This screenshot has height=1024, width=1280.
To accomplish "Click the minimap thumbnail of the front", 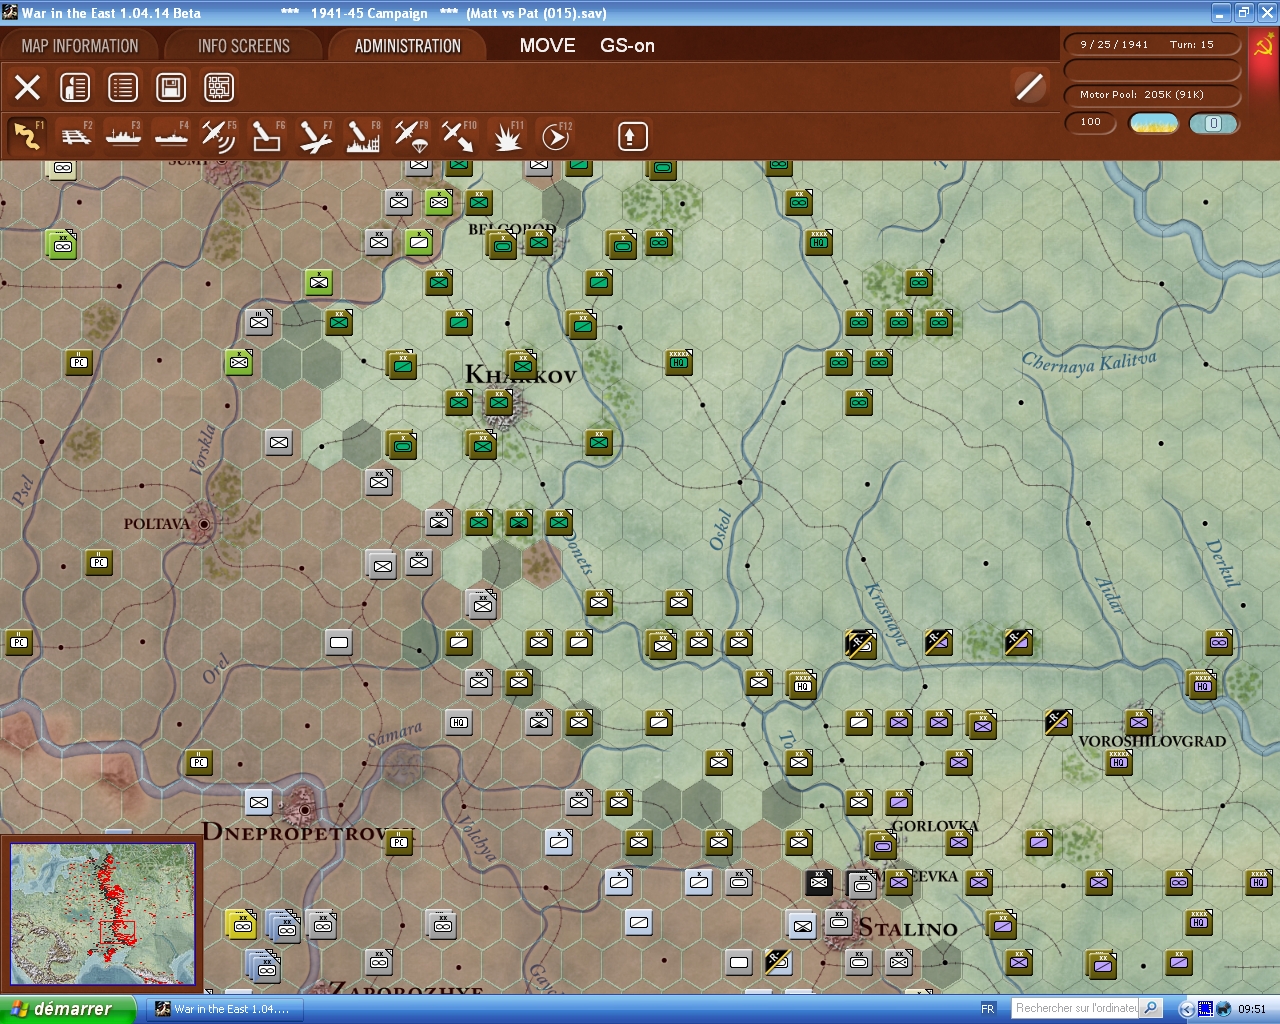I will click(x=102, y=914).
